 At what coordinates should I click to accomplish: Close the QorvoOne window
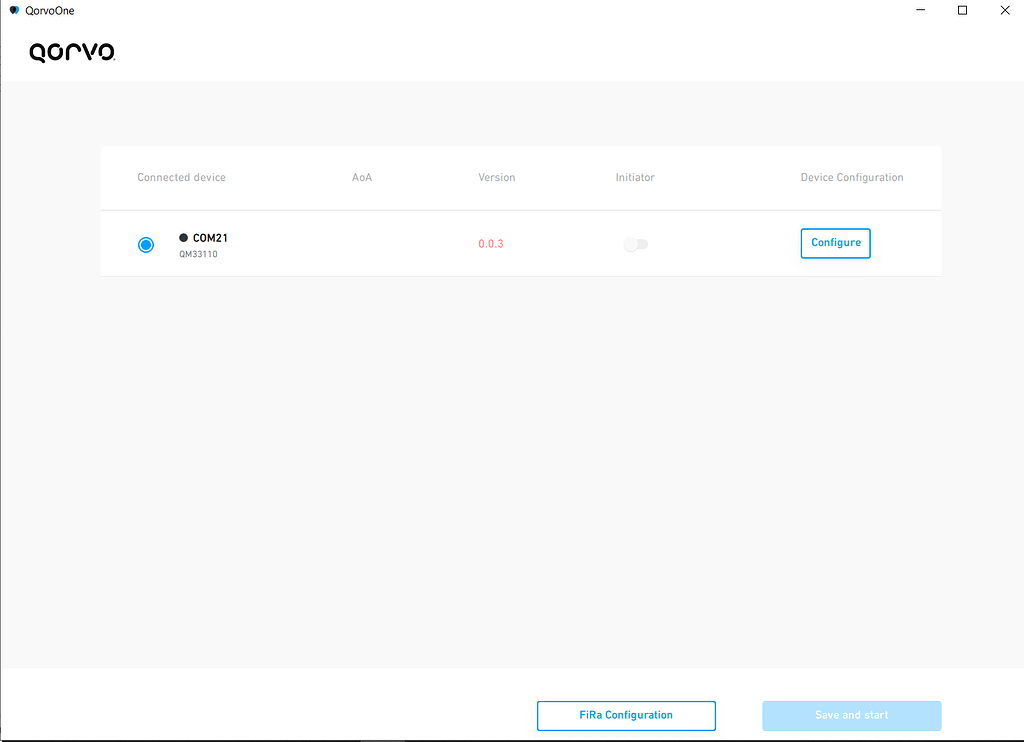(1004, 10)
